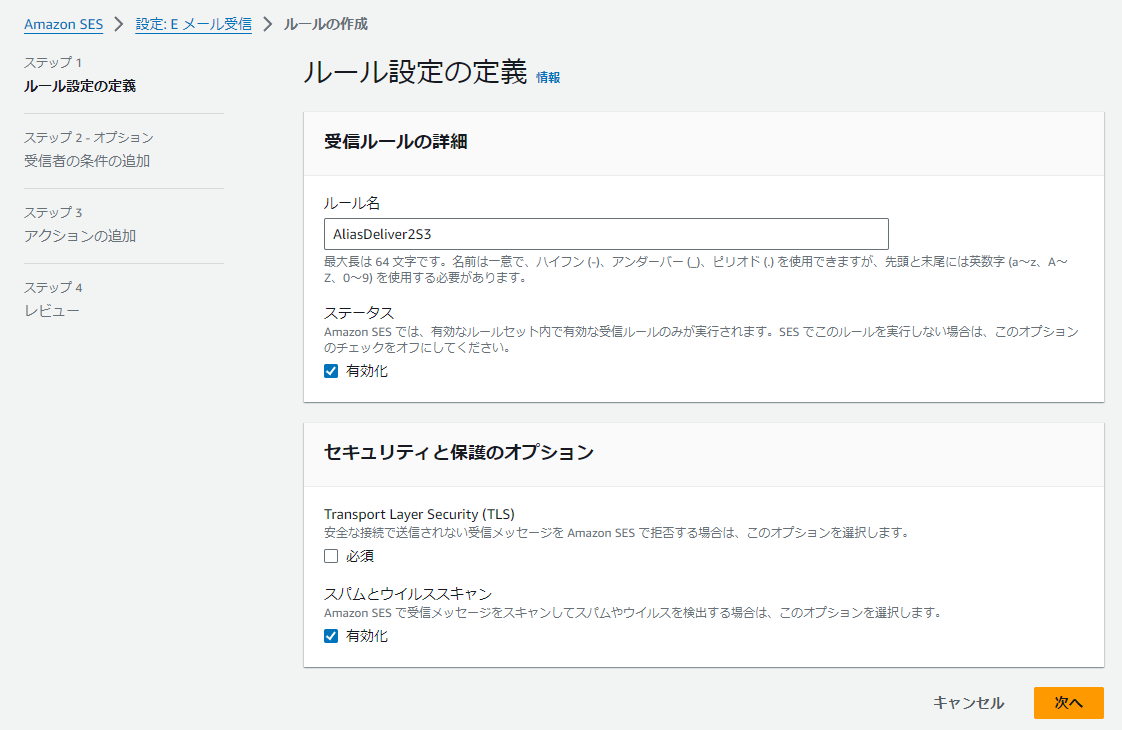Toggle スパムとウイルススキャン 有効化 checkbox

pyautogui.click(x=331, y=636)
